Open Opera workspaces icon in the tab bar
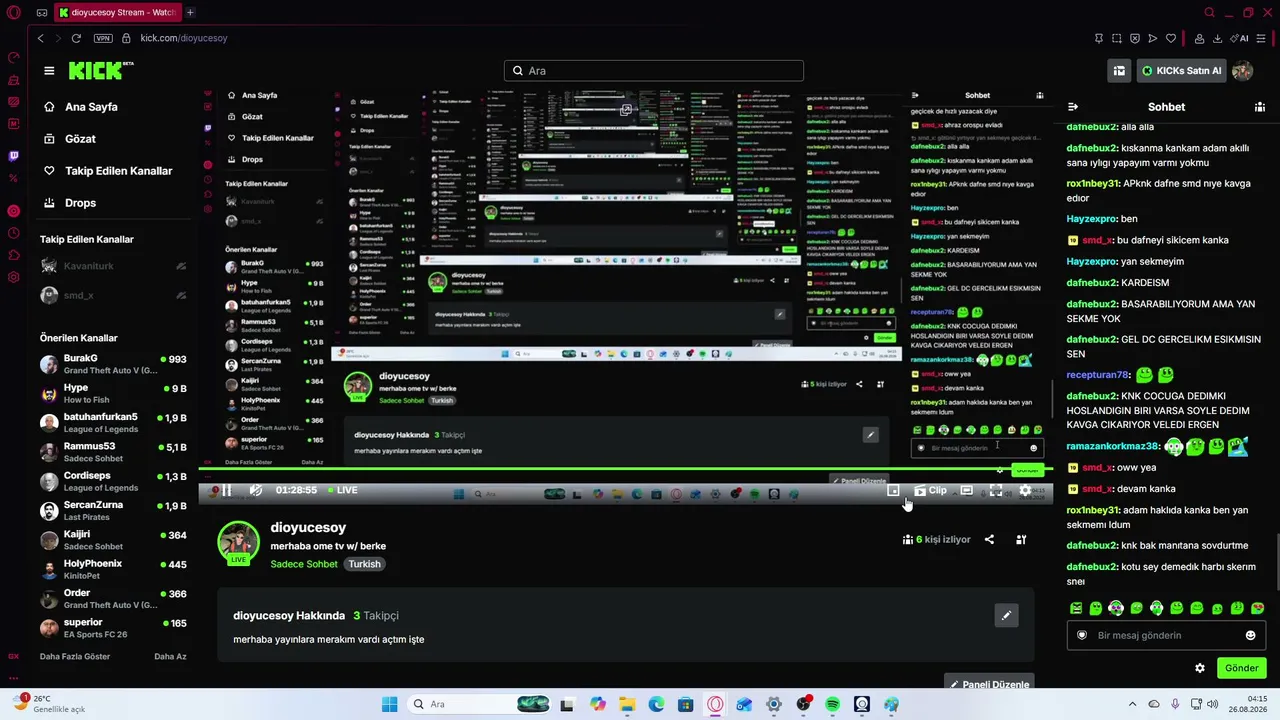 pyautogui.click(x=41, y=13)
